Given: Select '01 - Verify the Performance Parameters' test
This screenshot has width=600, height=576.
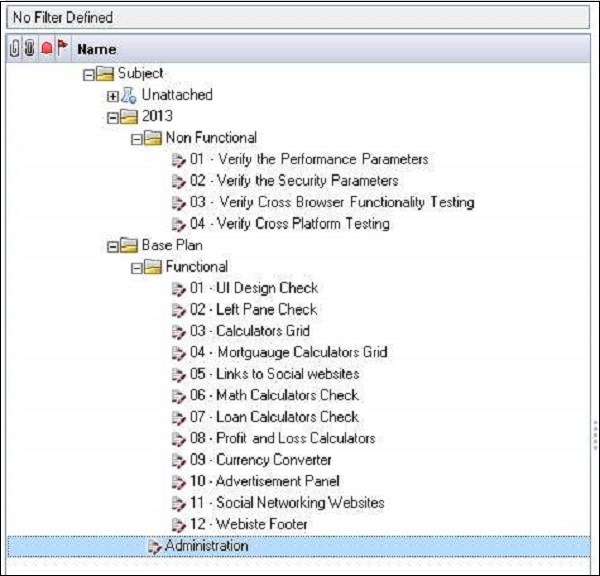Looking at the screenshot, I should (309, 159).
